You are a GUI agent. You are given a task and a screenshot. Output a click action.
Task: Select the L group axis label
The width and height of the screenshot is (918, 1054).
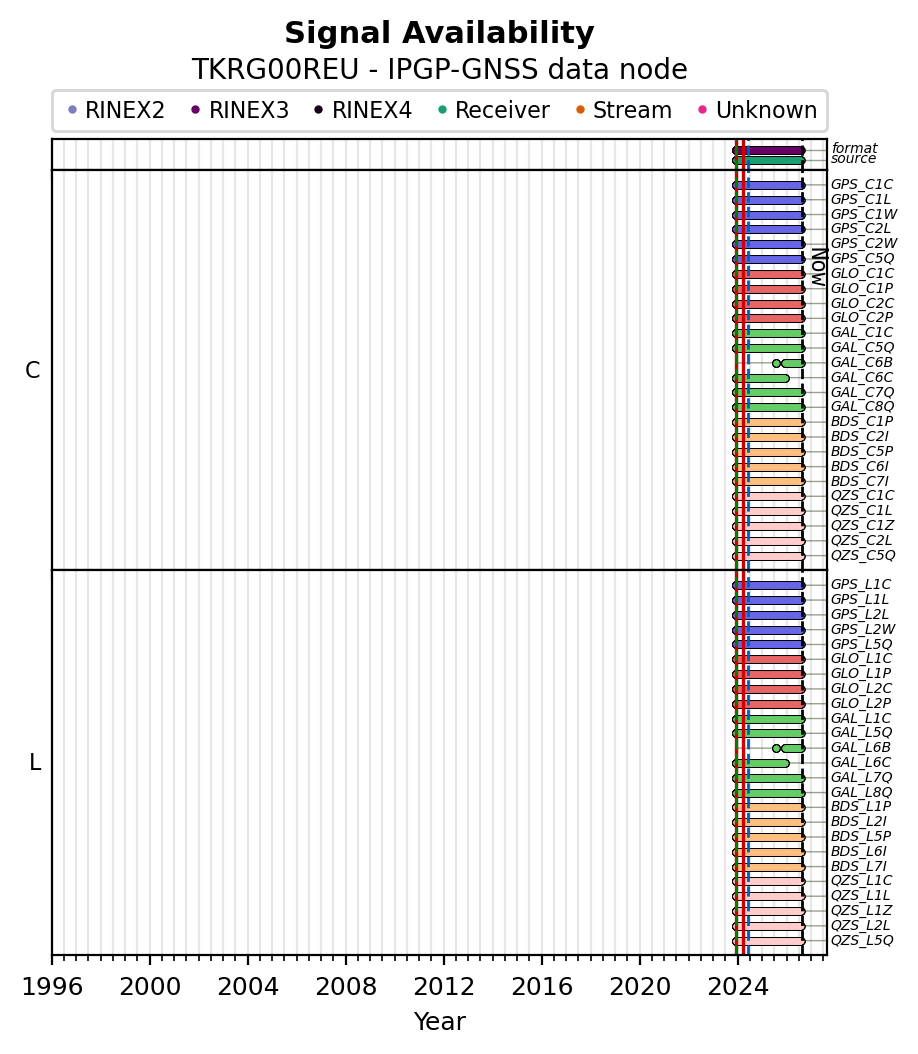tap(35, 762)
